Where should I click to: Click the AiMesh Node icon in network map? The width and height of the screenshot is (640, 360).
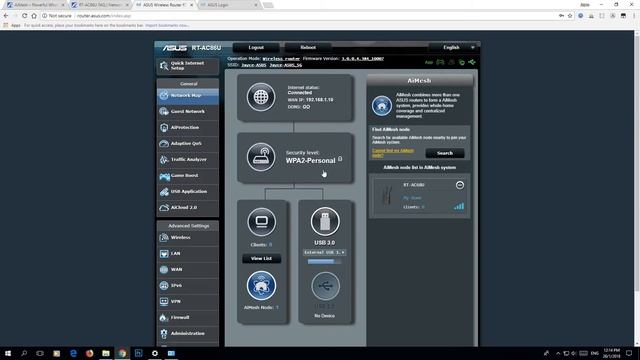pos(261,286)
